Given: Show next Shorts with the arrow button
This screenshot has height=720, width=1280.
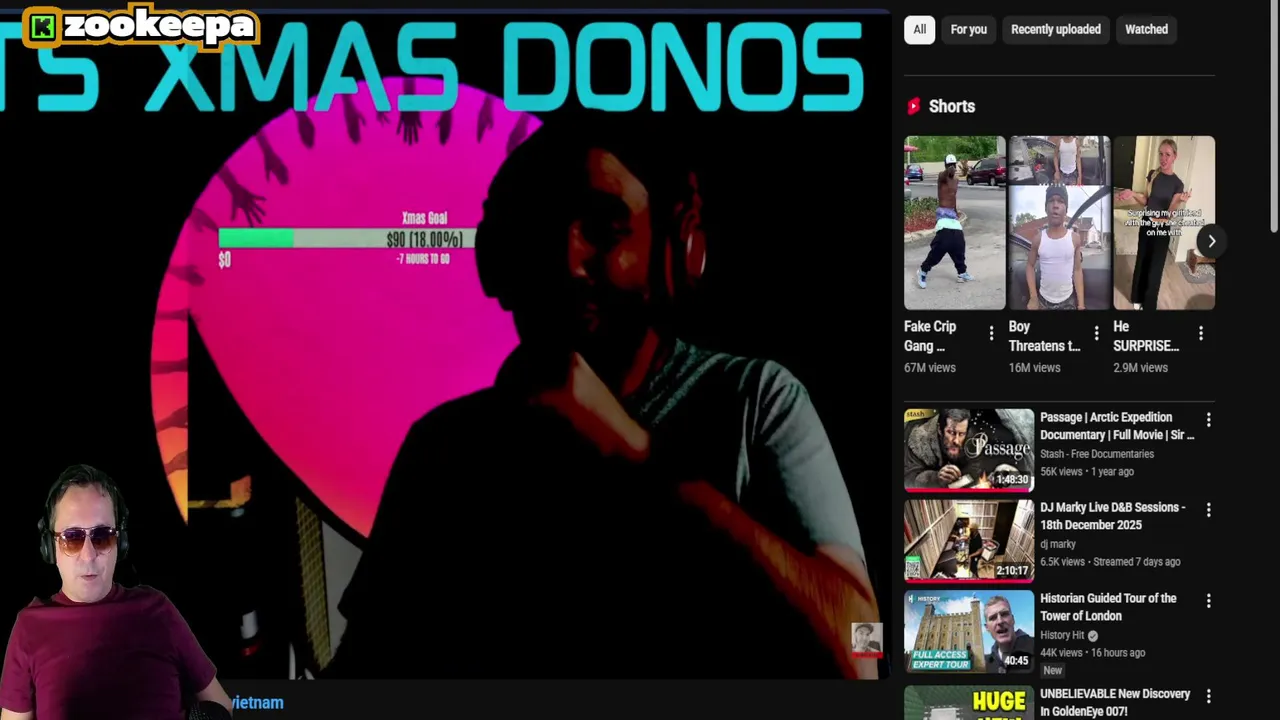Looking at the screenshot, I should [1211, 241].
